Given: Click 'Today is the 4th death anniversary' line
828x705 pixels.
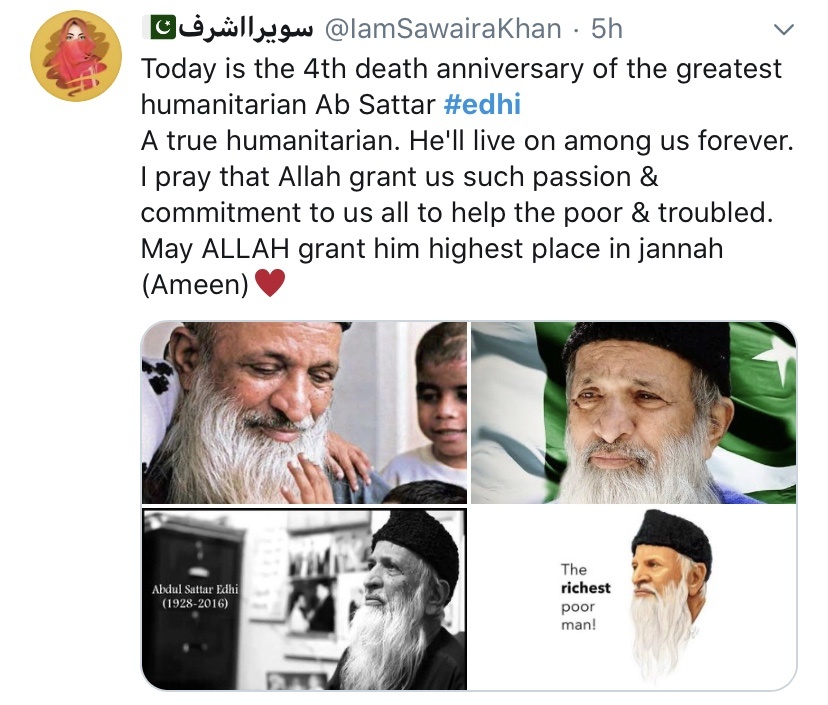Looking at the screenshot, I should pos(461,69).
